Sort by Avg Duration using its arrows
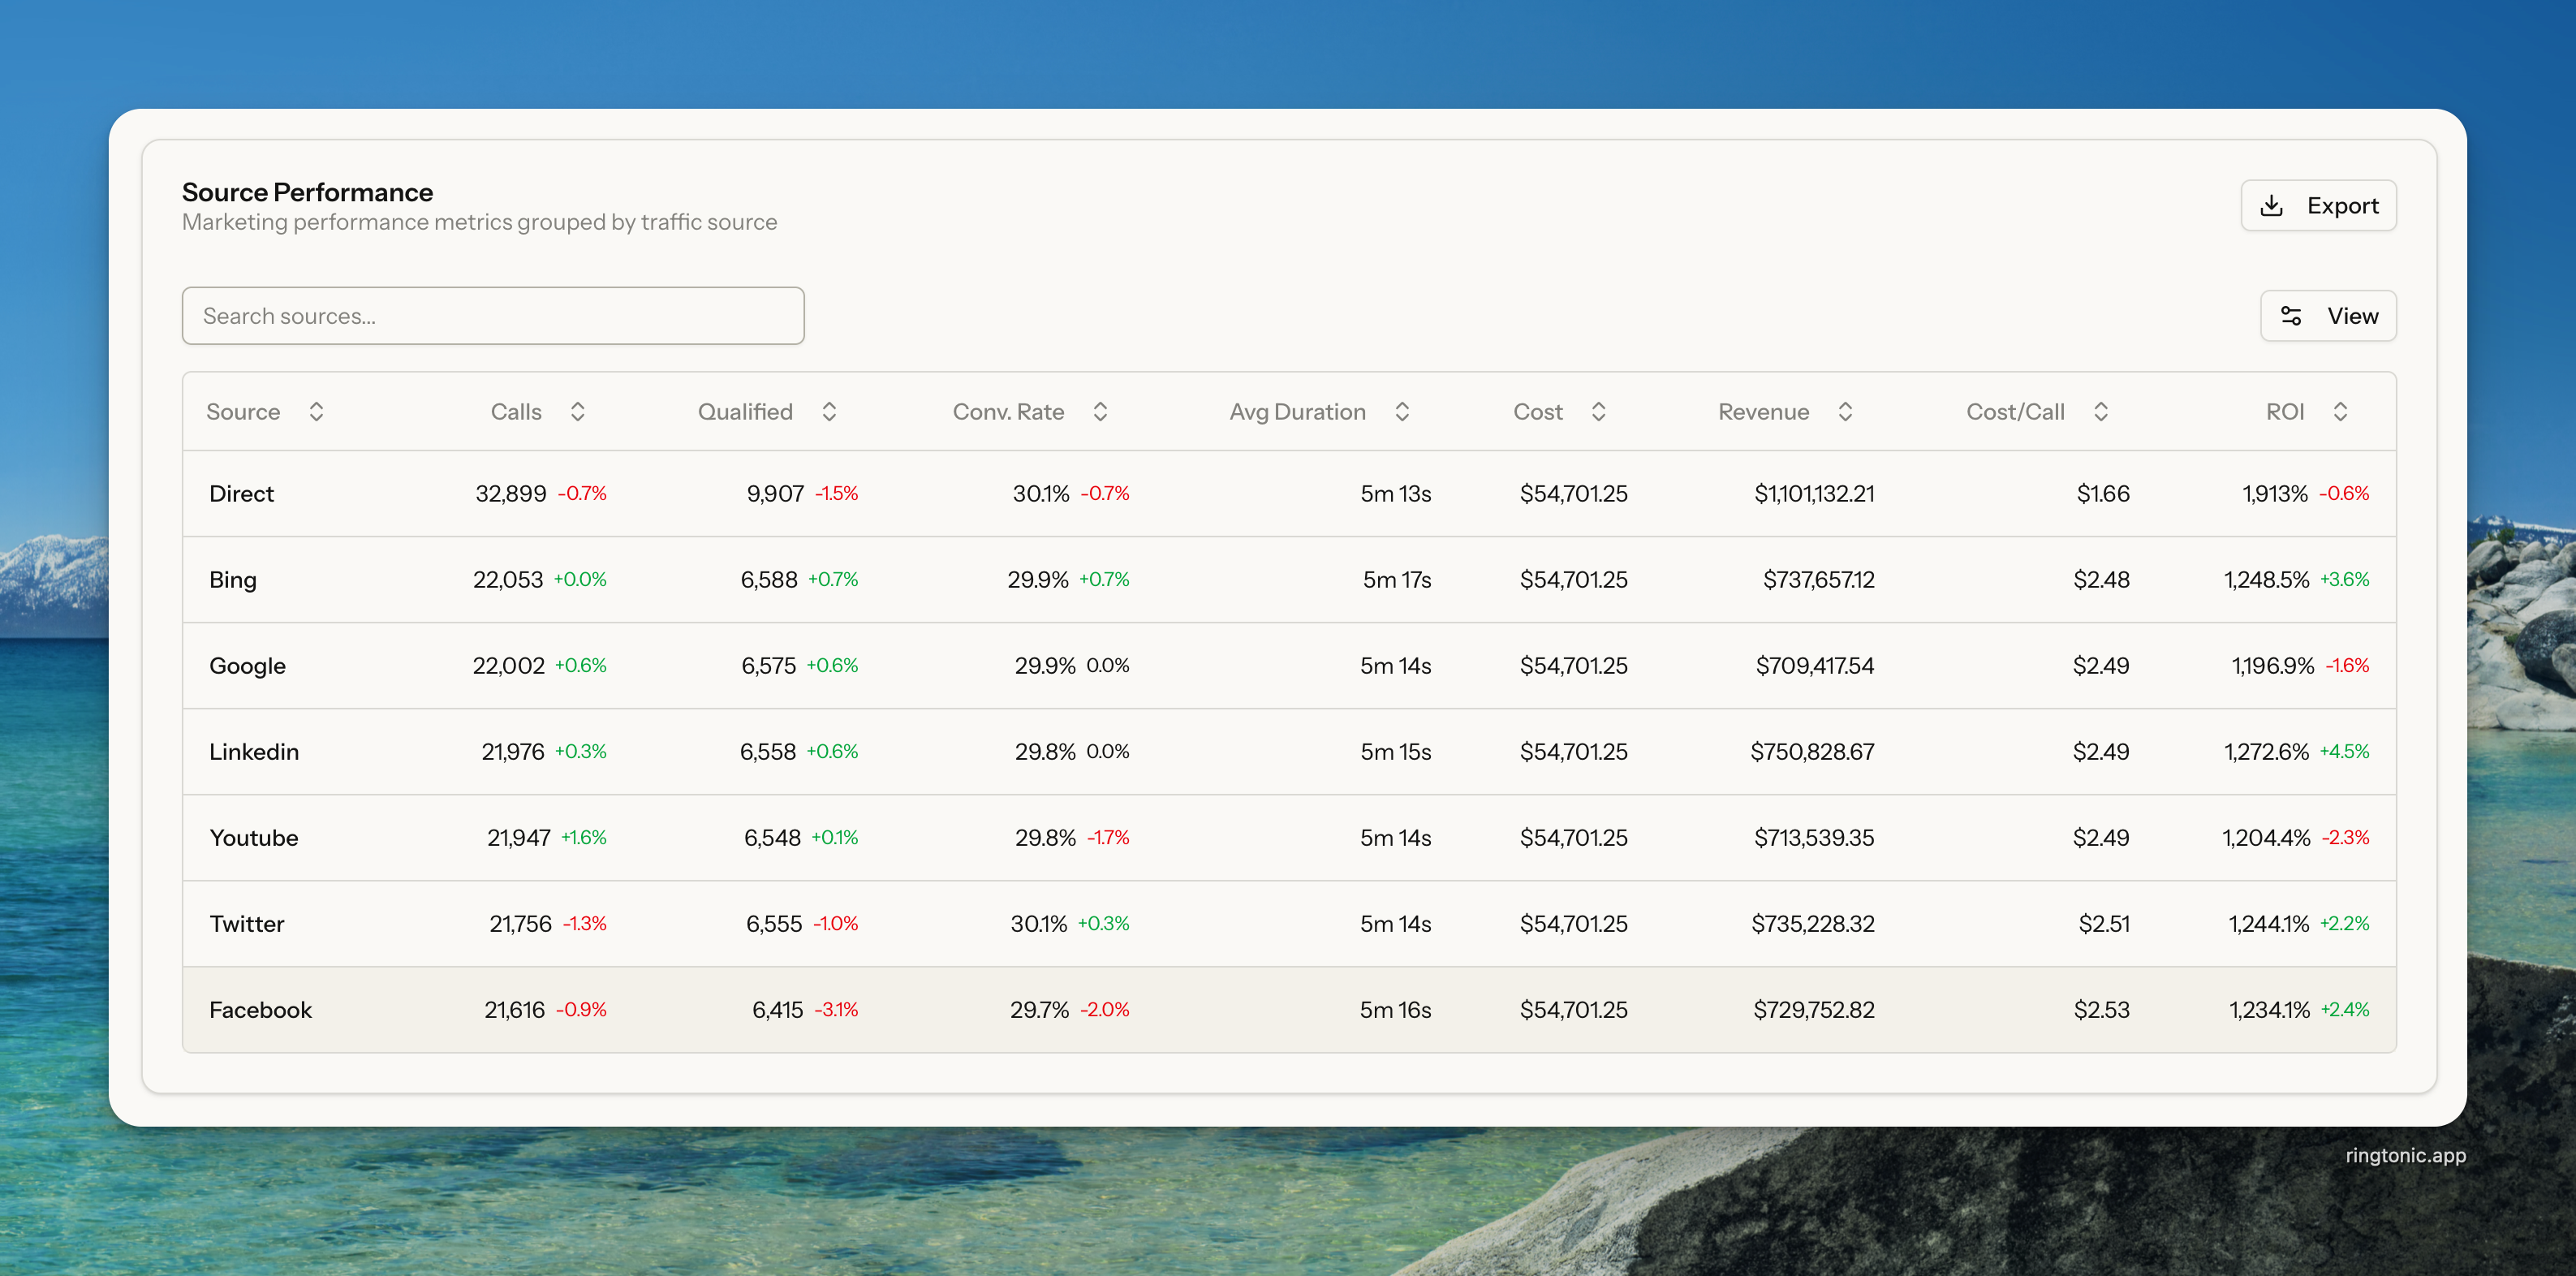 point(1402,412)
